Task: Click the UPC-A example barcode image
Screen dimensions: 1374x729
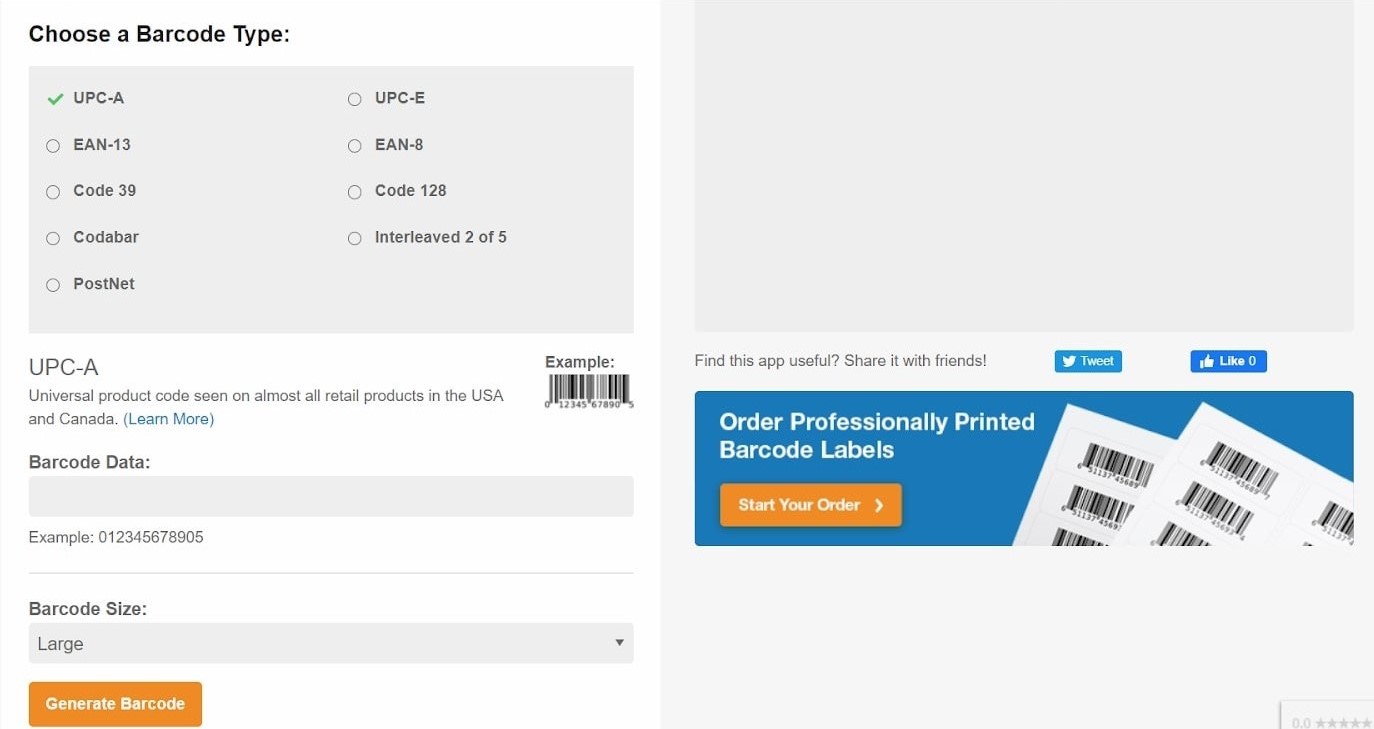Action: tap(589, 390)
